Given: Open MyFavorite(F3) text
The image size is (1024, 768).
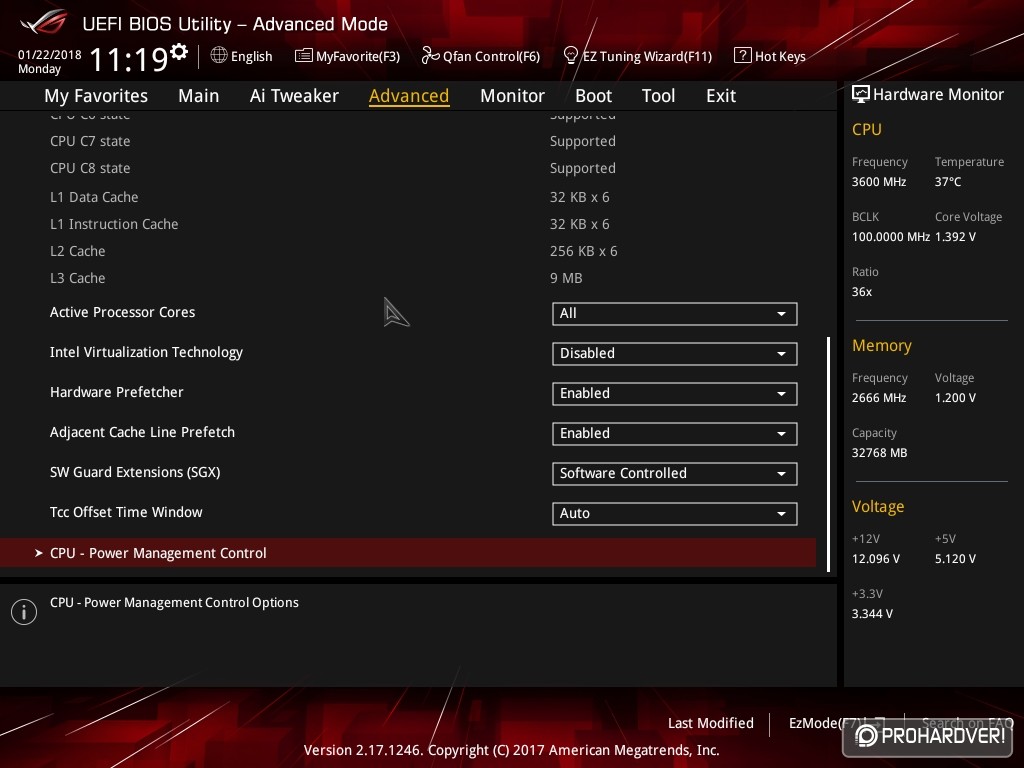Looking at the screenshot, I should click(x=358, y=57).
